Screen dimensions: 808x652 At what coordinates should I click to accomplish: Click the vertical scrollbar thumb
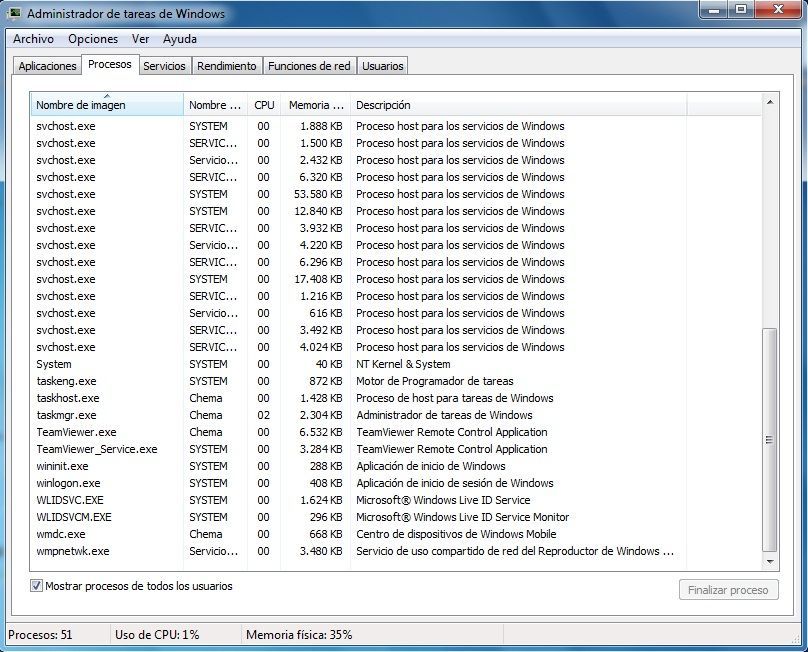pos(769,440)
